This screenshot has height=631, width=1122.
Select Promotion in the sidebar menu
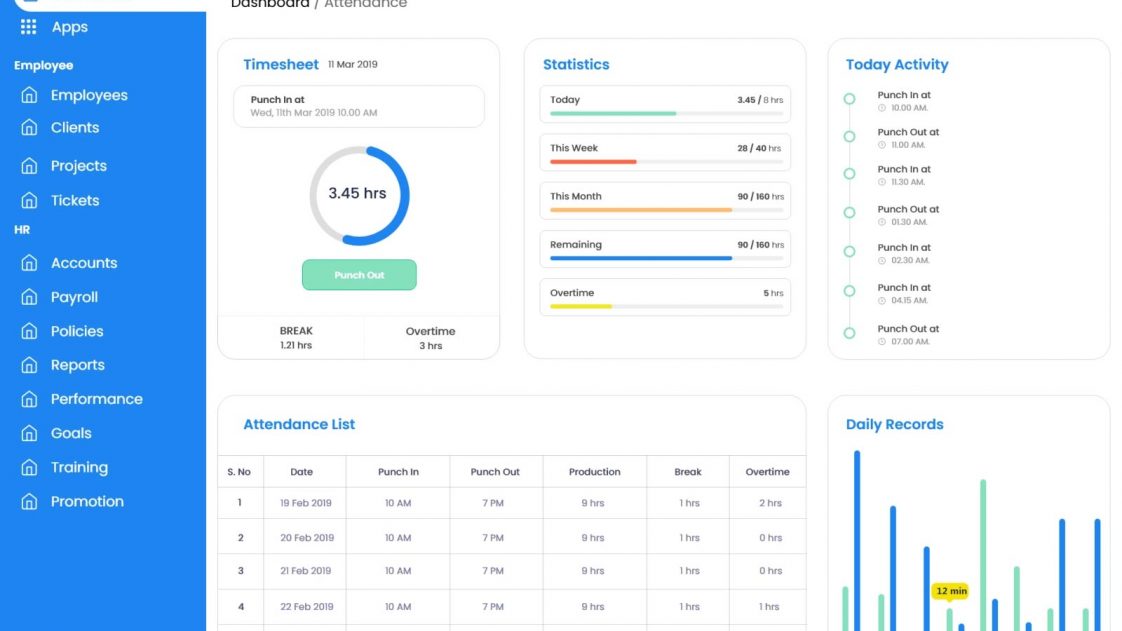pos(28,501)
